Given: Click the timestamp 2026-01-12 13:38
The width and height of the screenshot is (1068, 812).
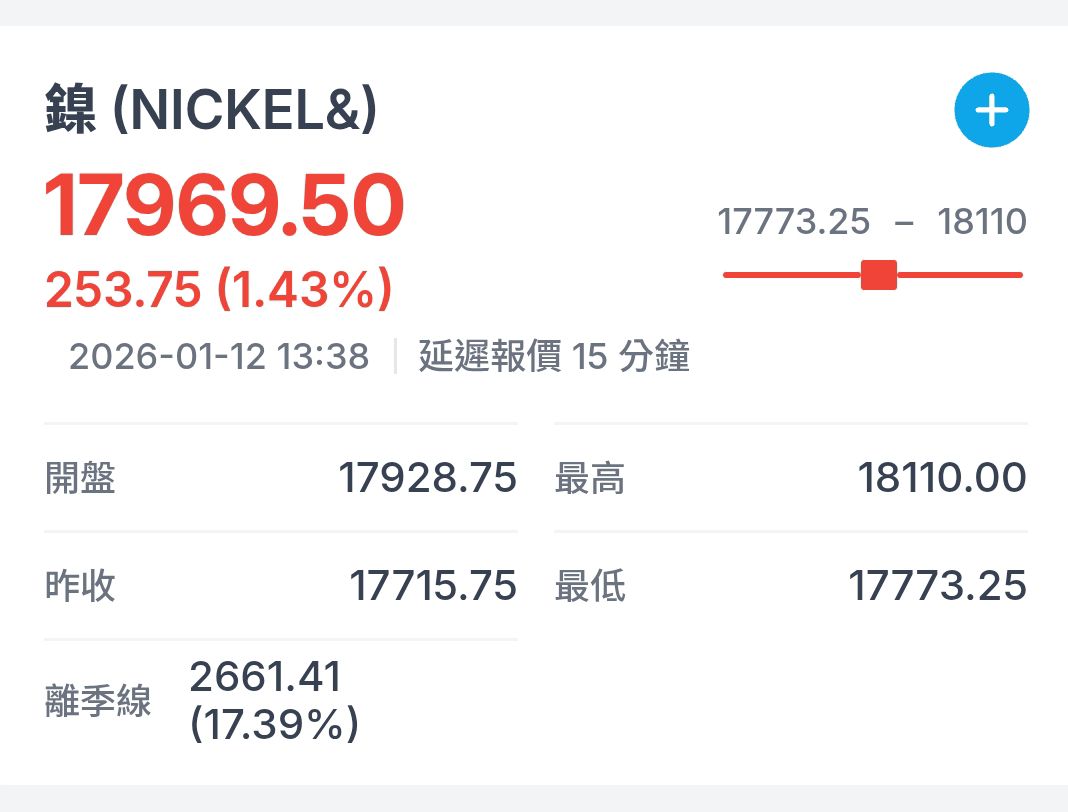Looking at the screenshot, I should 219,356.
